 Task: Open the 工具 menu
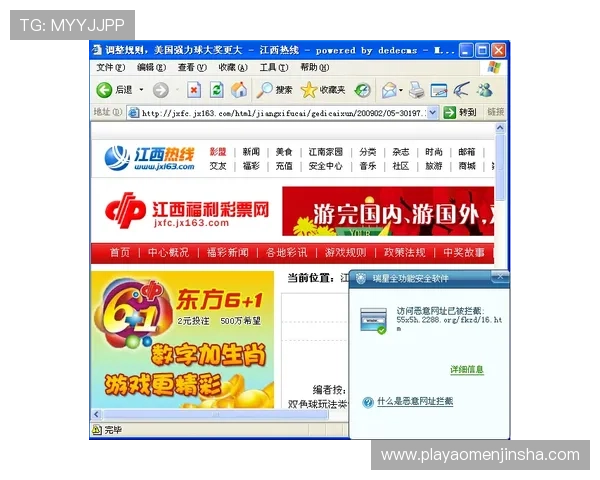click(274, 68)
